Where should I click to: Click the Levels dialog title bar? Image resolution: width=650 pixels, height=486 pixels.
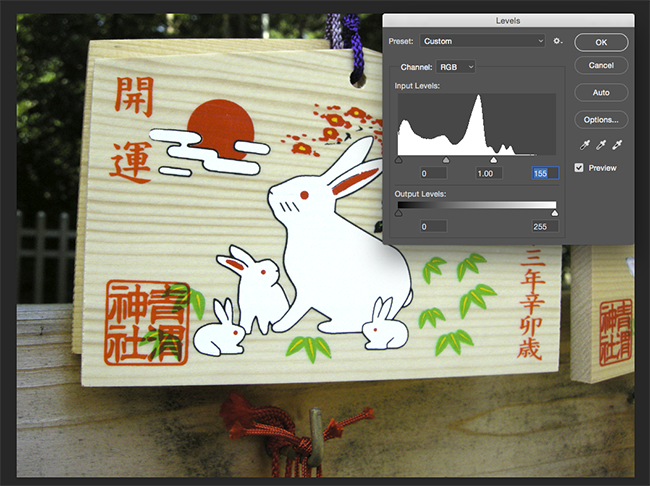508,20
